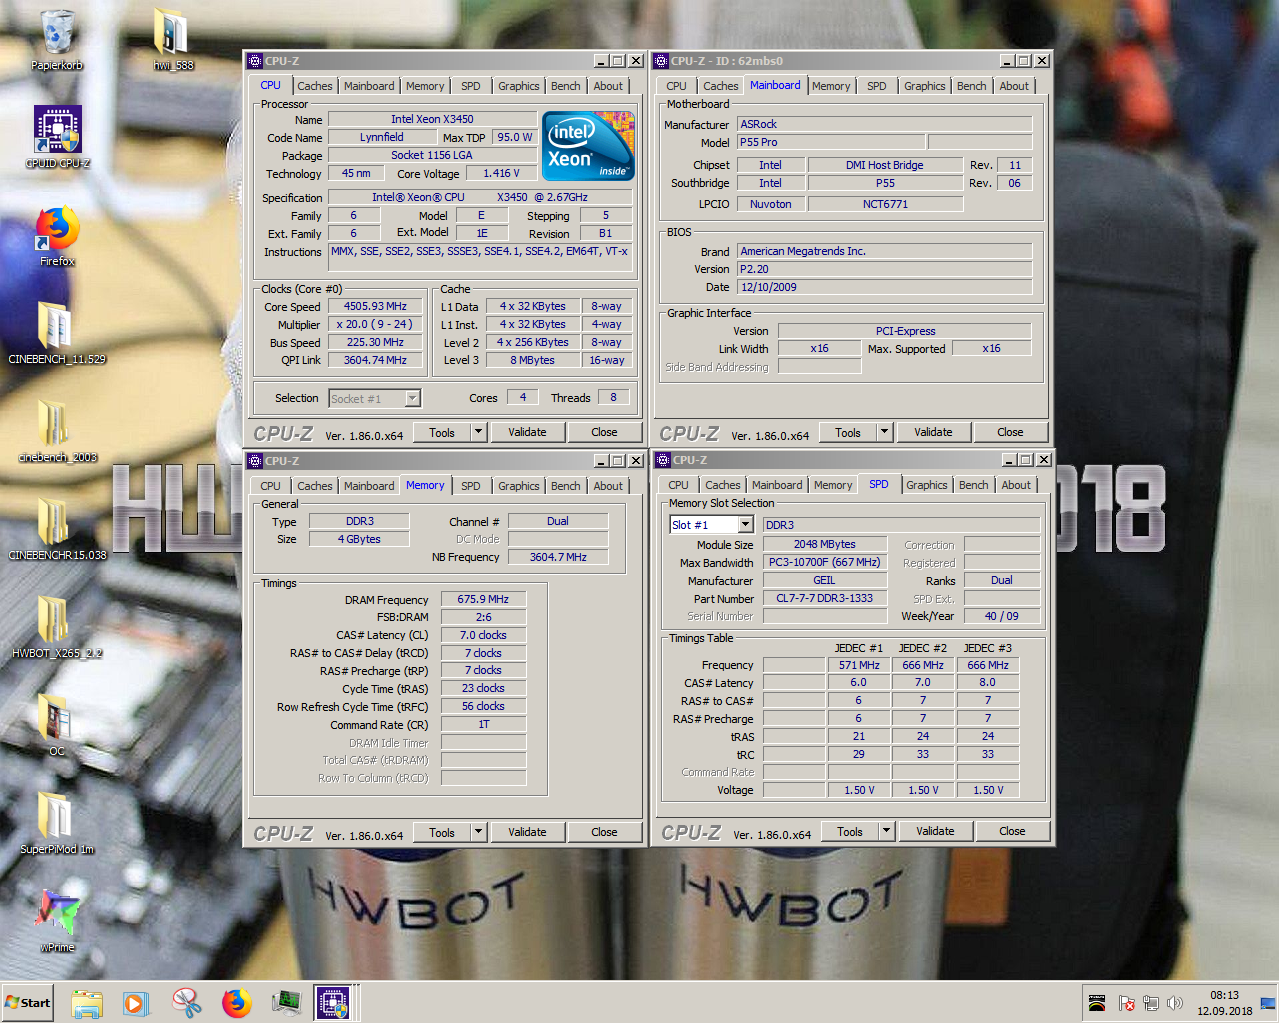
Task: Open the hardware monitor taskbar icon
Action: (286, 1003)
